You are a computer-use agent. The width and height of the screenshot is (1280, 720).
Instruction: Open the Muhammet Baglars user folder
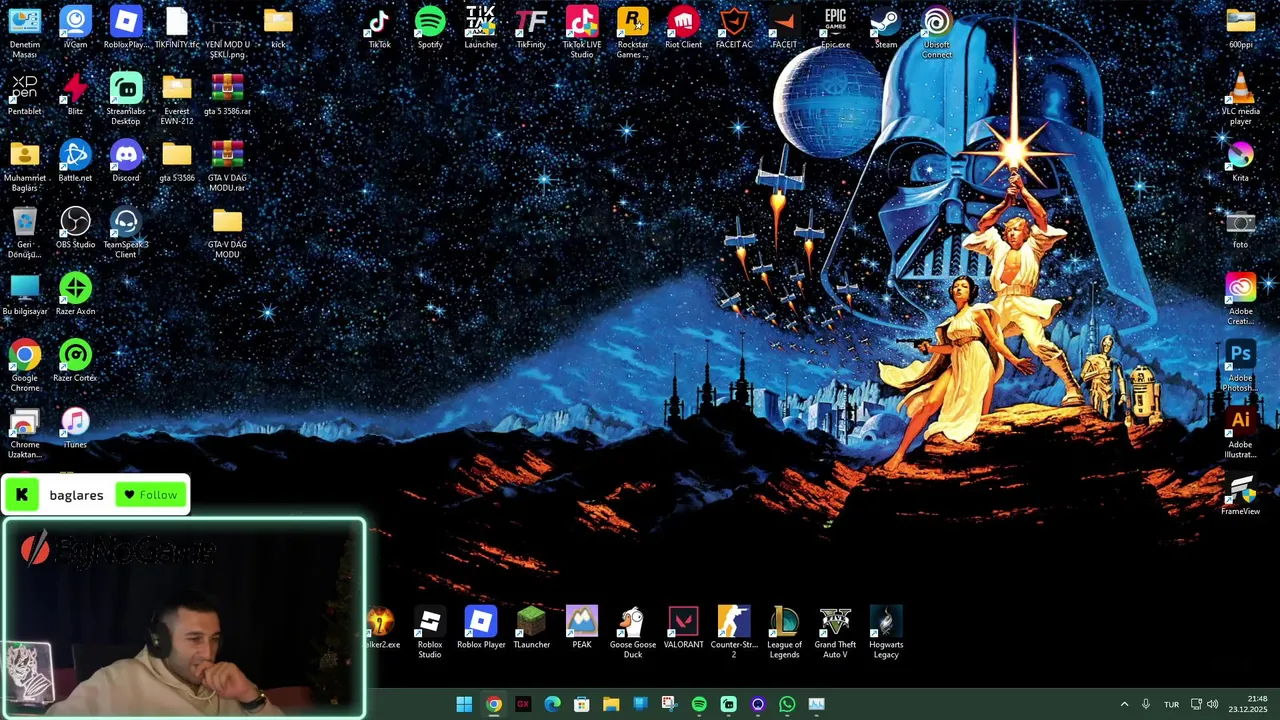point(25,164)
